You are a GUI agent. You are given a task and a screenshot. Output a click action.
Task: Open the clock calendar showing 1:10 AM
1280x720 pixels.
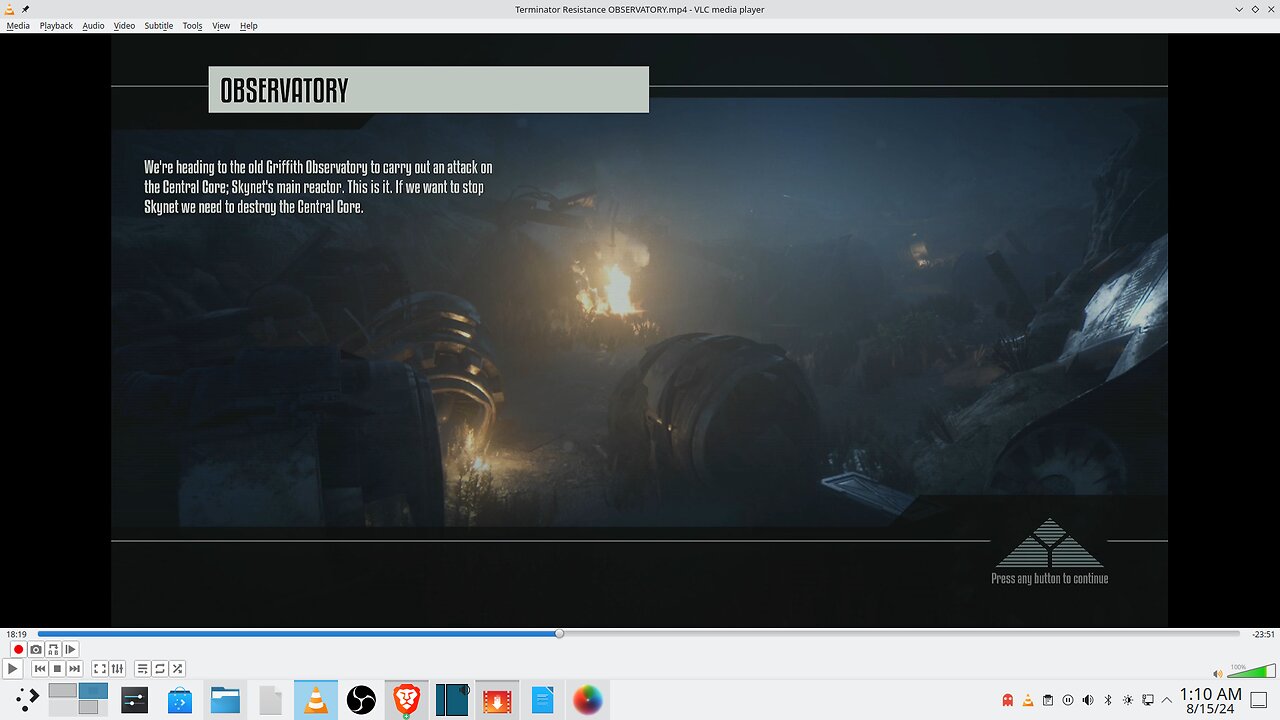point(1210,700)
